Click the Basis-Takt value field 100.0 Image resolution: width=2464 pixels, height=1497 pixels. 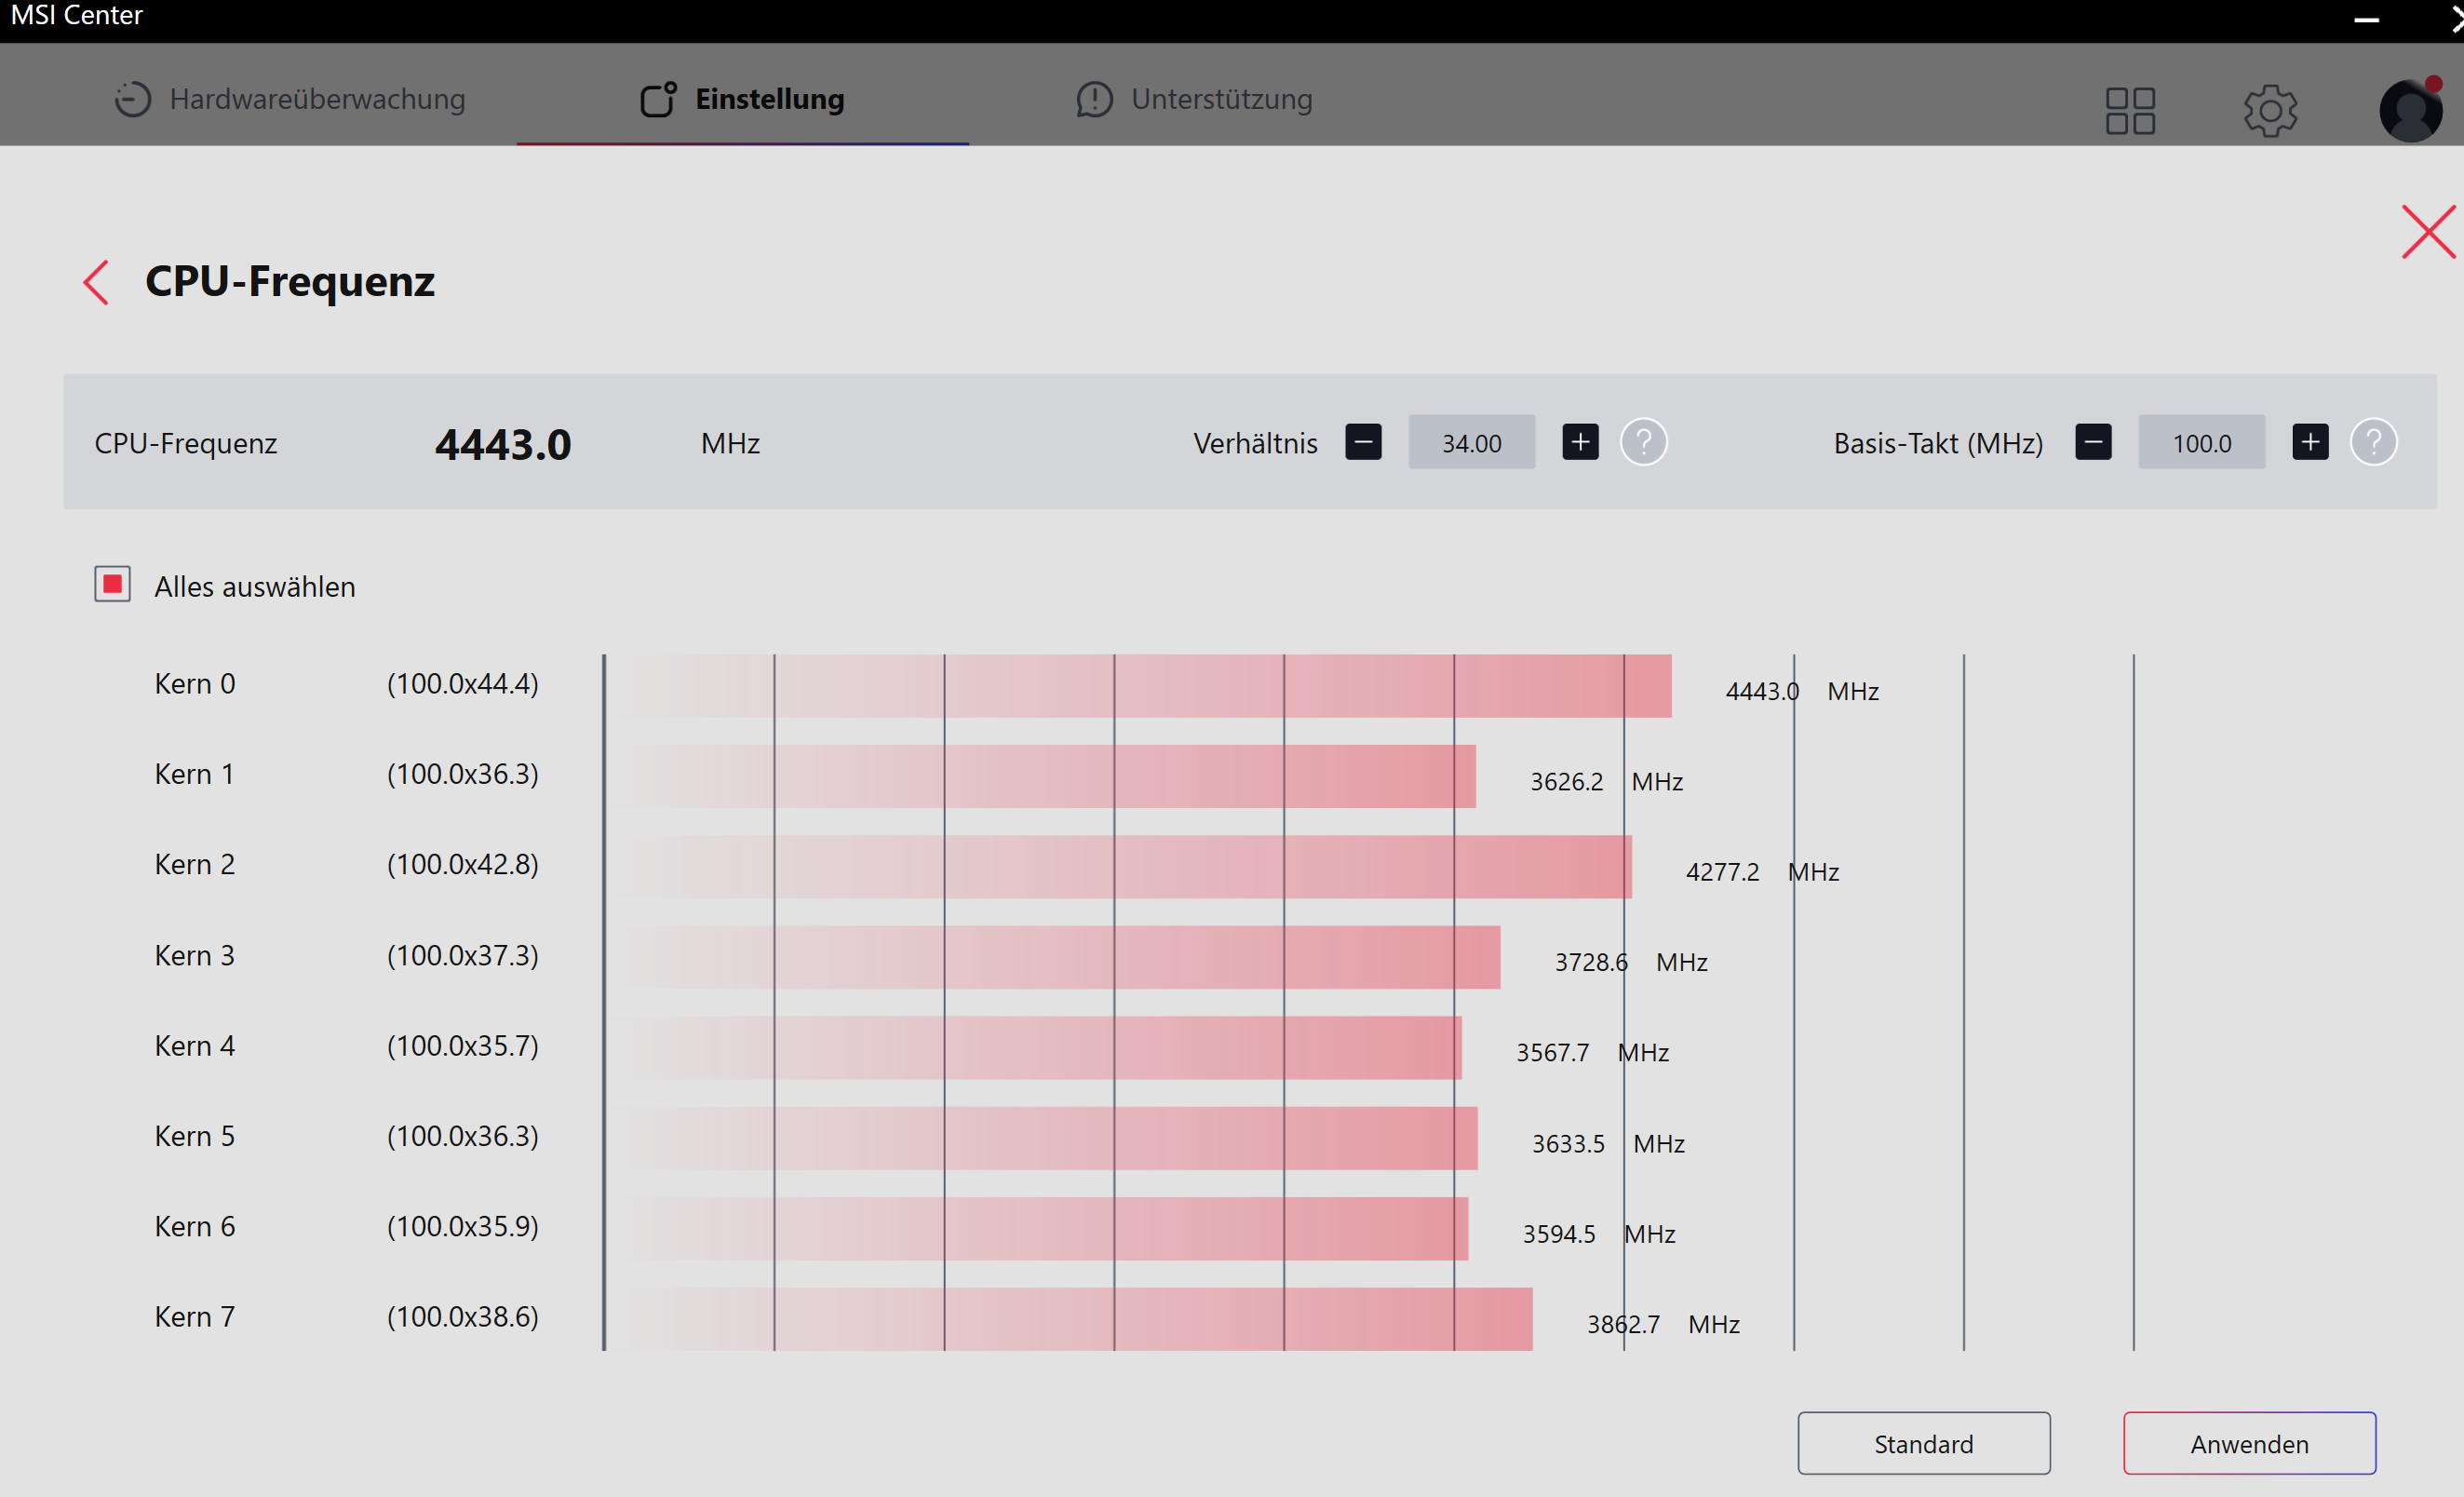click(2201, 443)
